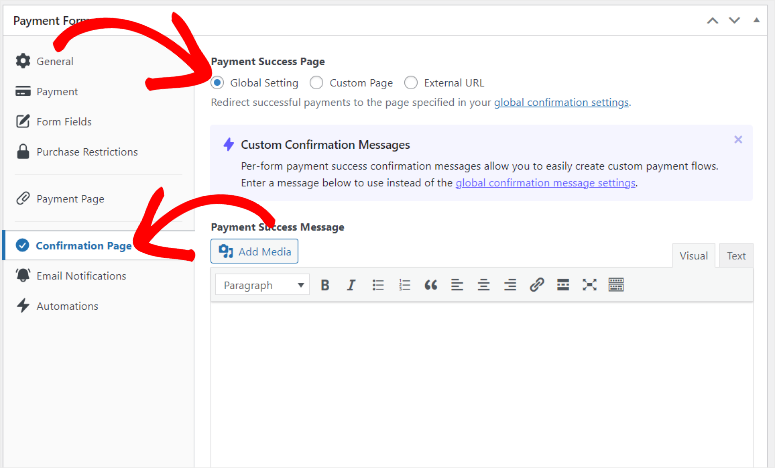Open global confirmation message settings link
Image resolution: width=775 pixels, height=468 pixels.
tap(545, 183)
